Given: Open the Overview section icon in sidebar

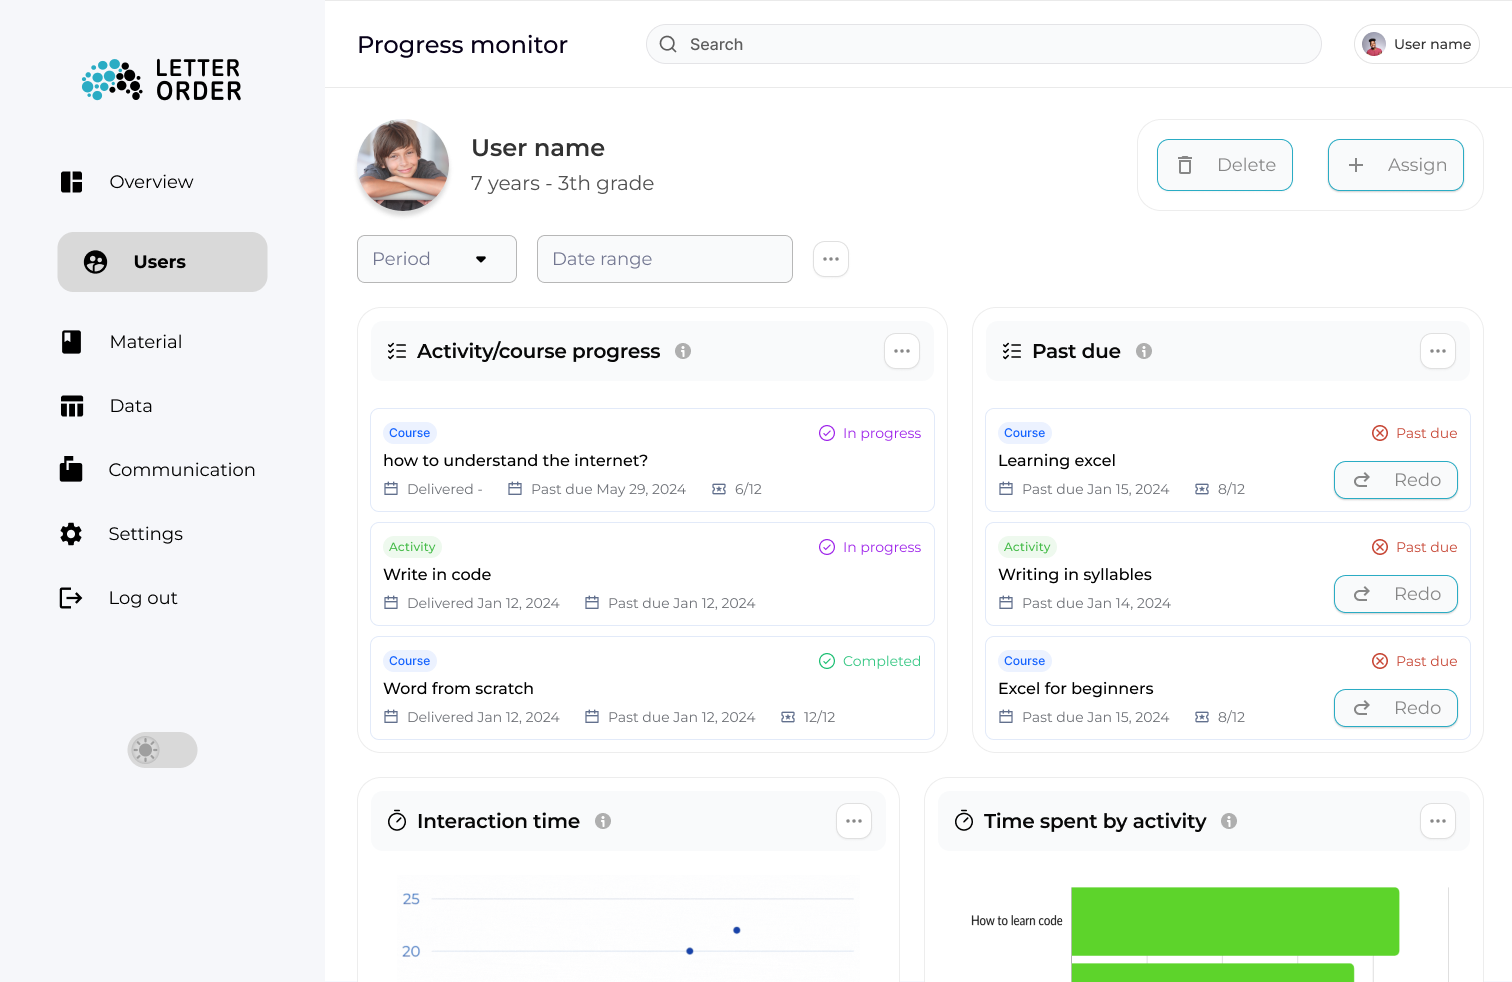Looking at the screenshot, I should (71, 181).
